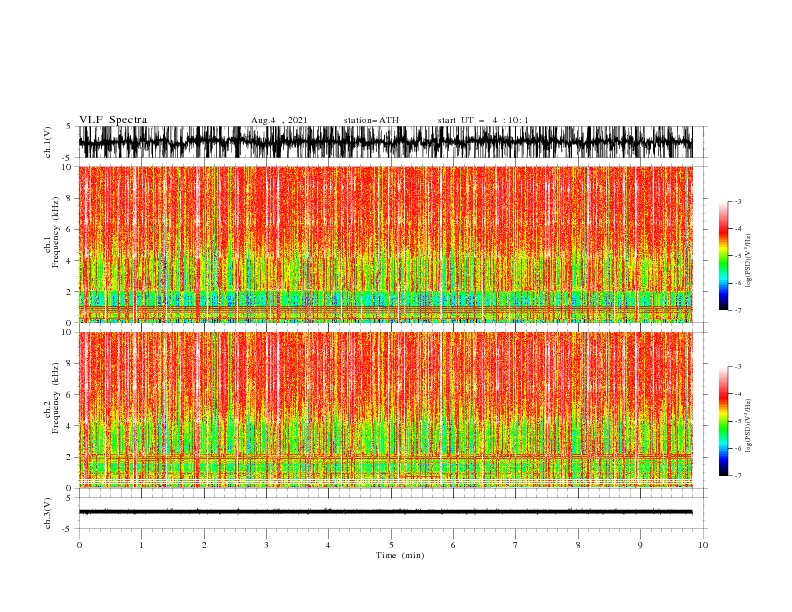Click the "-3" label on the ch.2 colorbar
792x612 pixels.
point(738,367)
